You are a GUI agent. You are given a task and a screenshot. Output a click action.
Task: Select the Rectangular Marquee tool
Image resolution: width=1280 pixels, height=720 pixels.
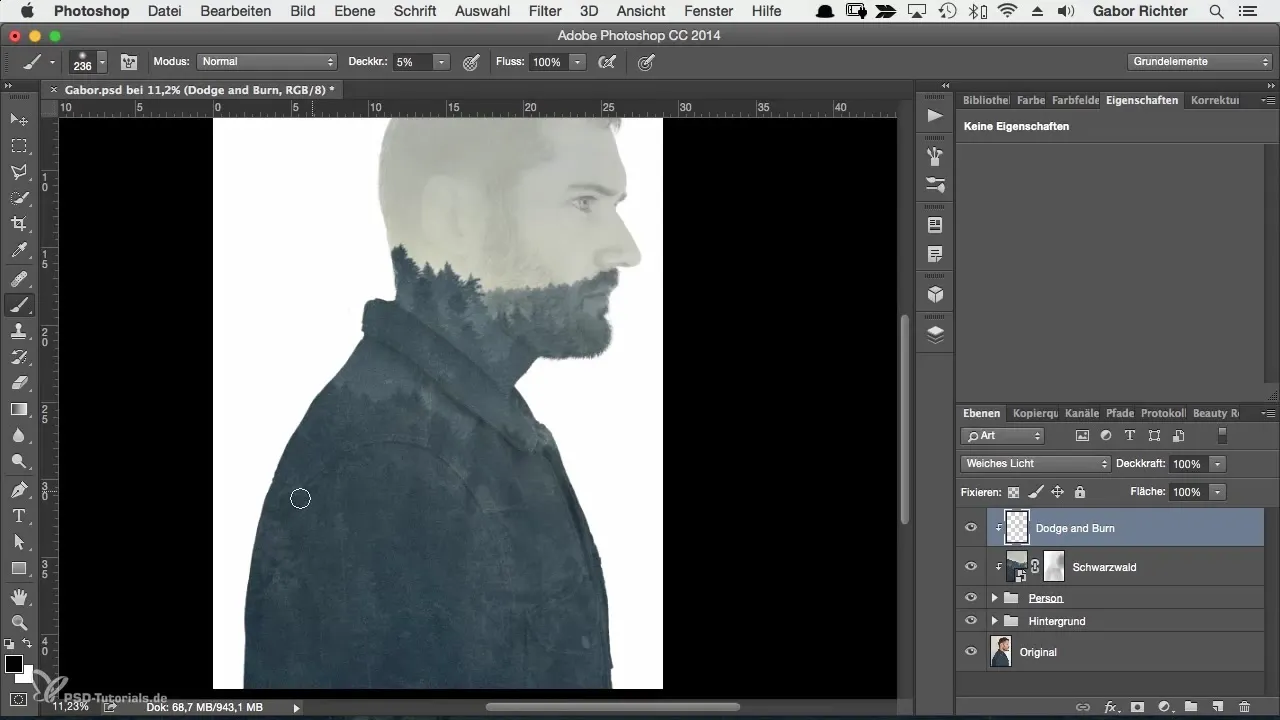tap(19, 146)
